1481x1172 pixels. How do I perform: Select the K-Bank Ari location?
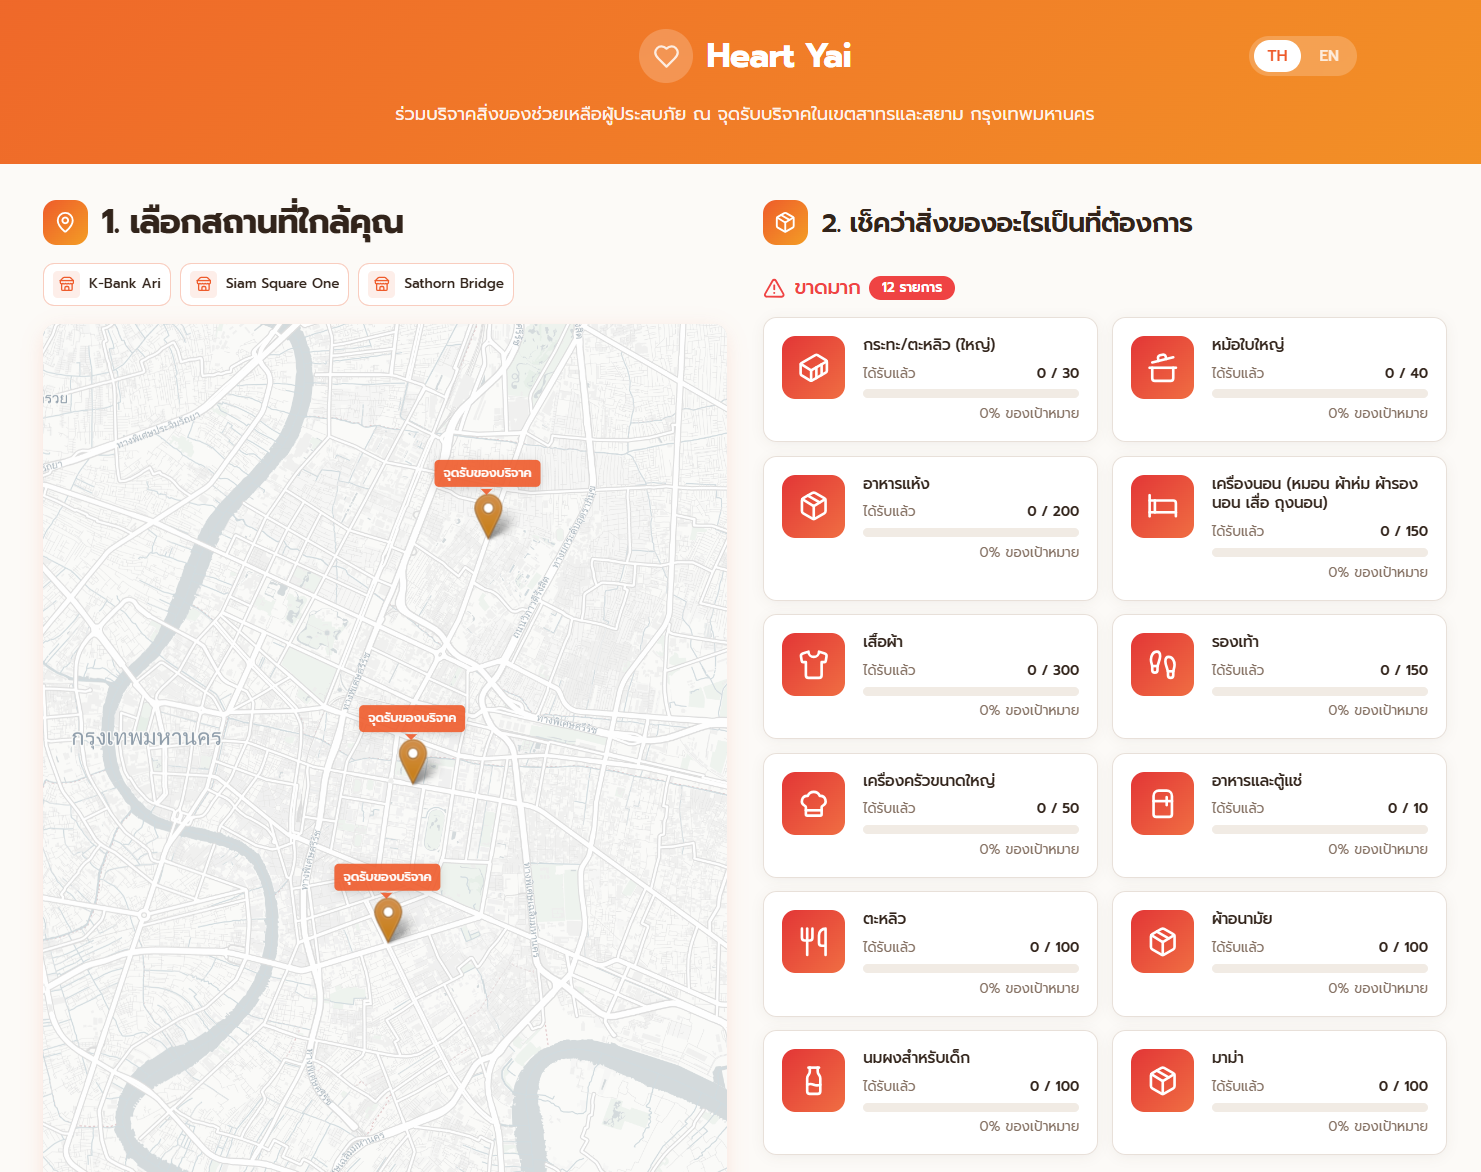[107, 284]
